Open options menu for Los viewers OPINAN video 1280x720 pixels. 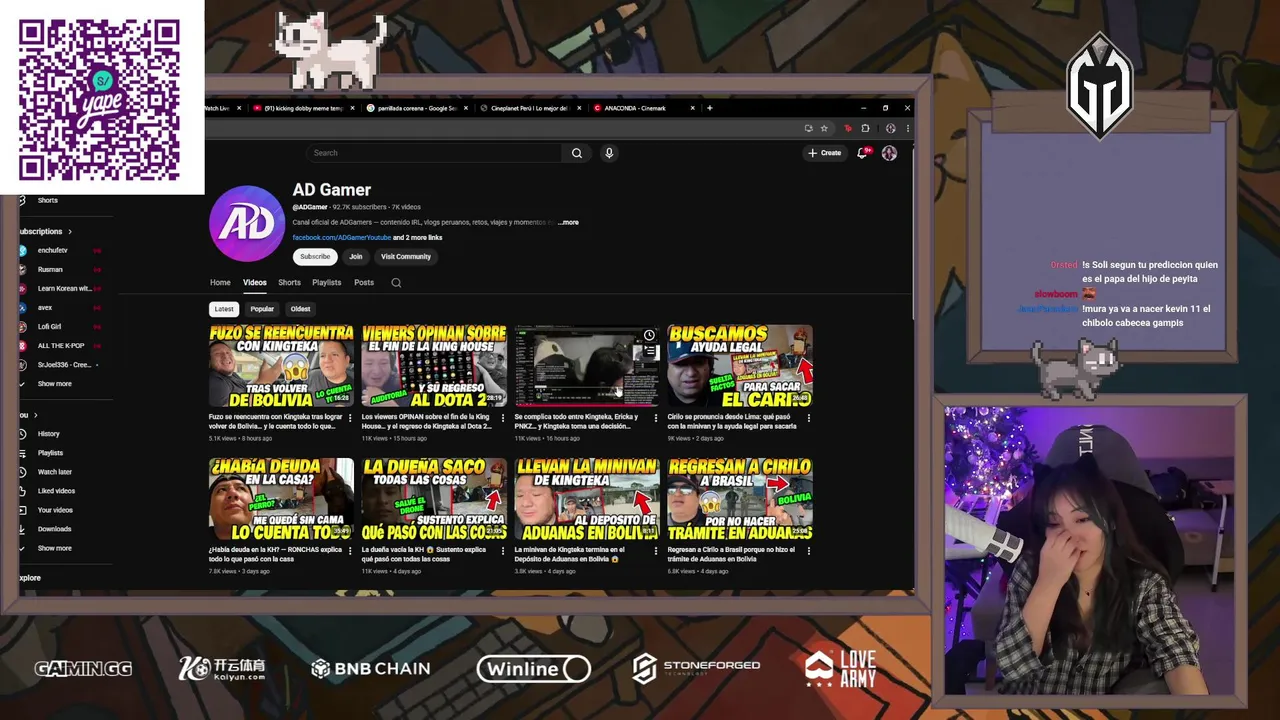[503, 418]
